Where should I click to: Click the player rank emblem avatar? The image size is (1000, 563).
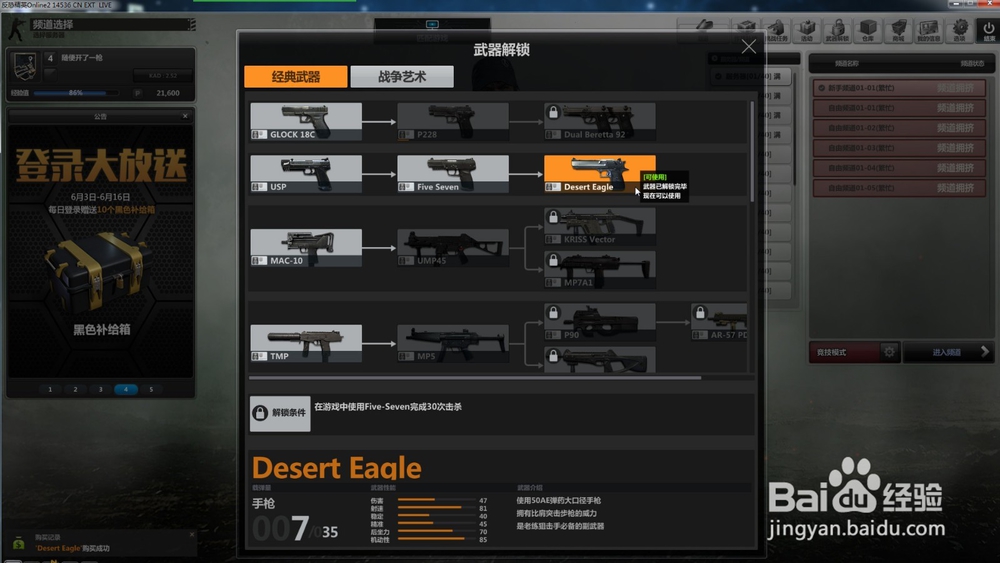24,66
